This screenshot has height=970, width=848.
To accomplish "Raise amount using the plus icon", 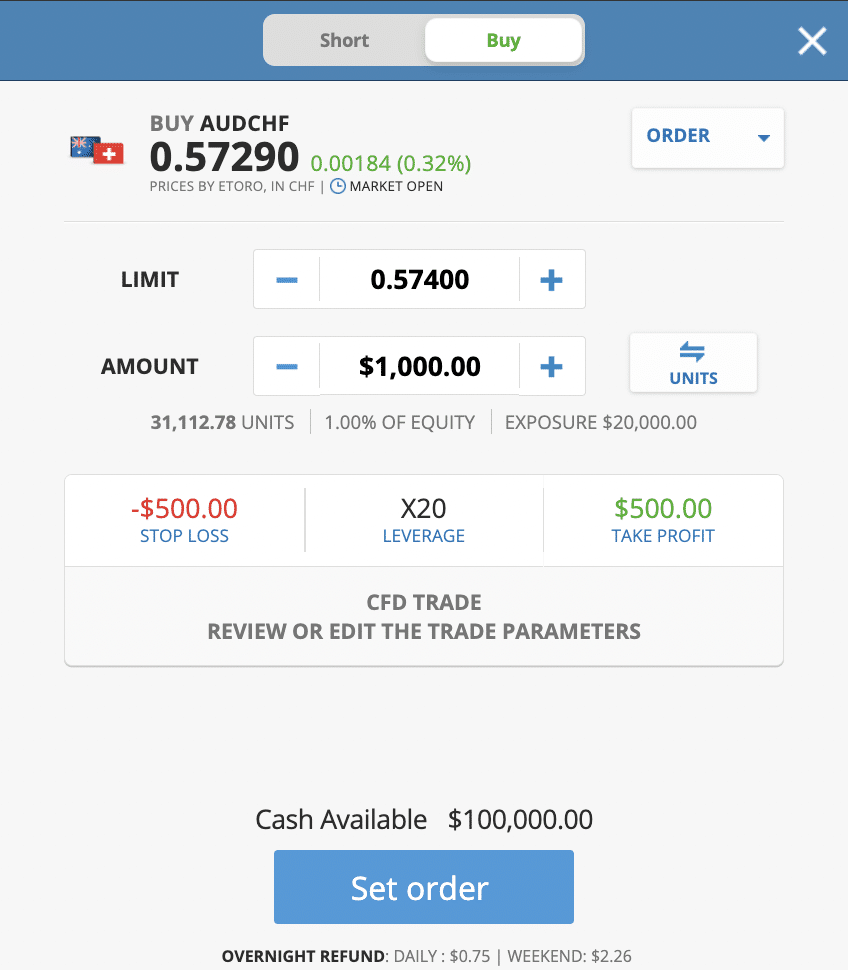I will 551,366.
